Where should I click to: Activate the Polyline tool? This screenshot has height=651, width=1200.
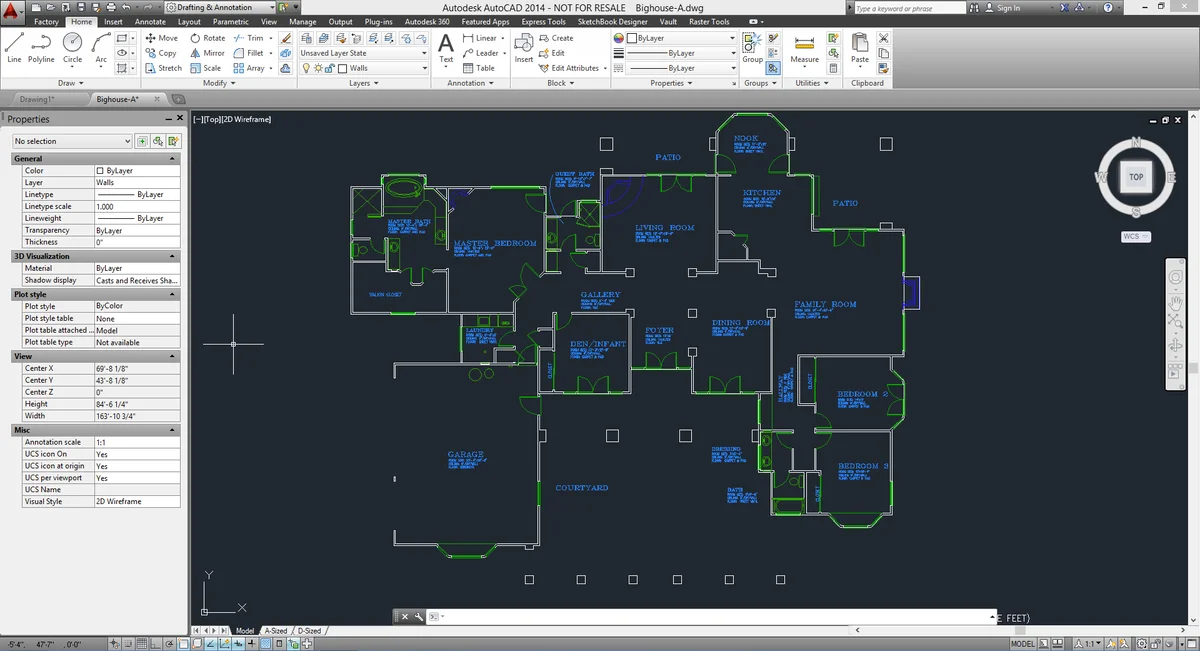pos(41,47)
